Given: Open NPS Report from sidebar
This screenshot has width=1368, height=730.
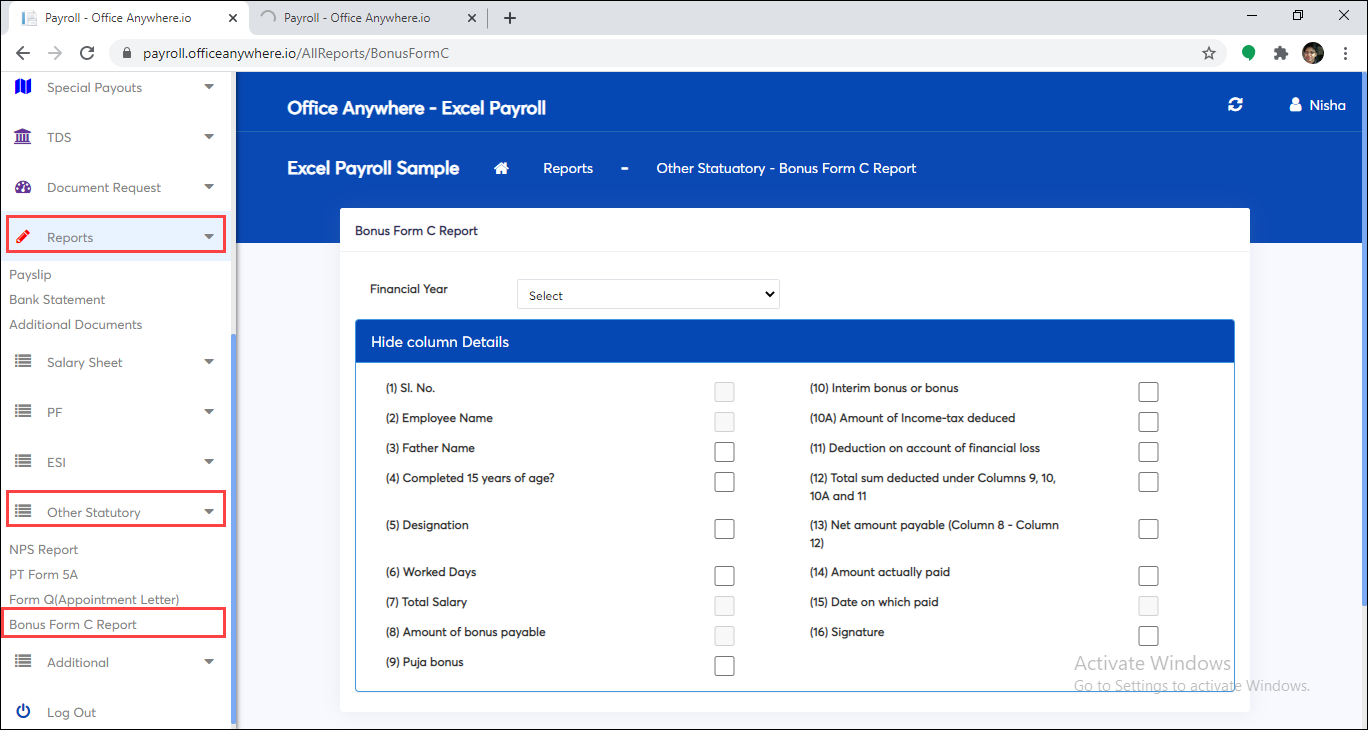Looking at the screenshot, I should [44, 549].
